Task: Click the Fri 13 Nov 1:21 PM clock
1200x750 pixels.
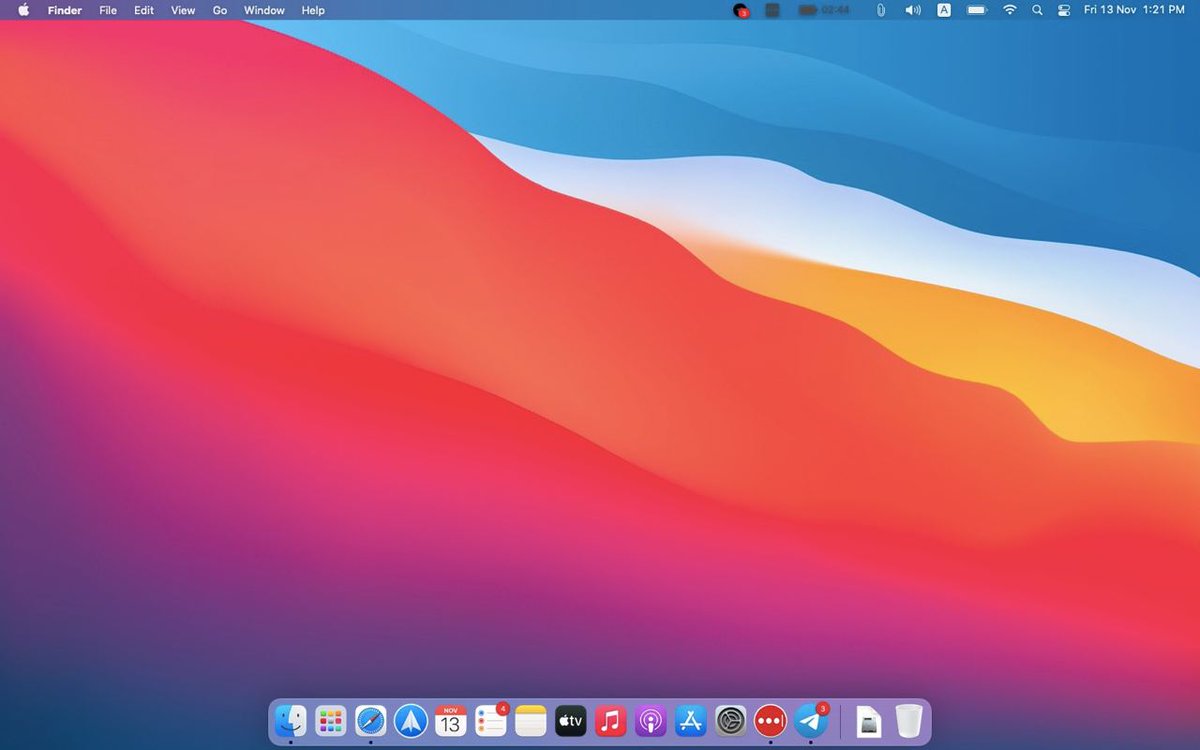Action: [1134, 10]
